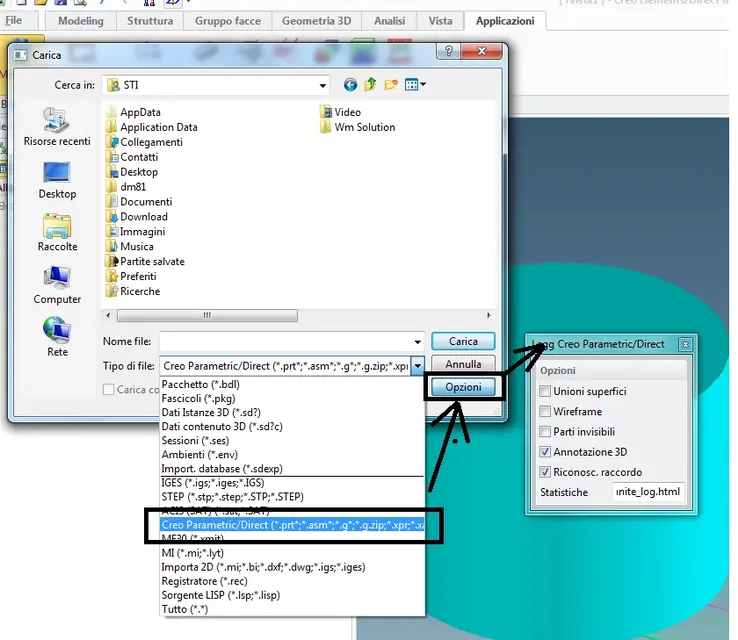The width and height of the screenshot is (738, 640).
Task: Select the Documenti folder
Action: click(x=140, y=202)
